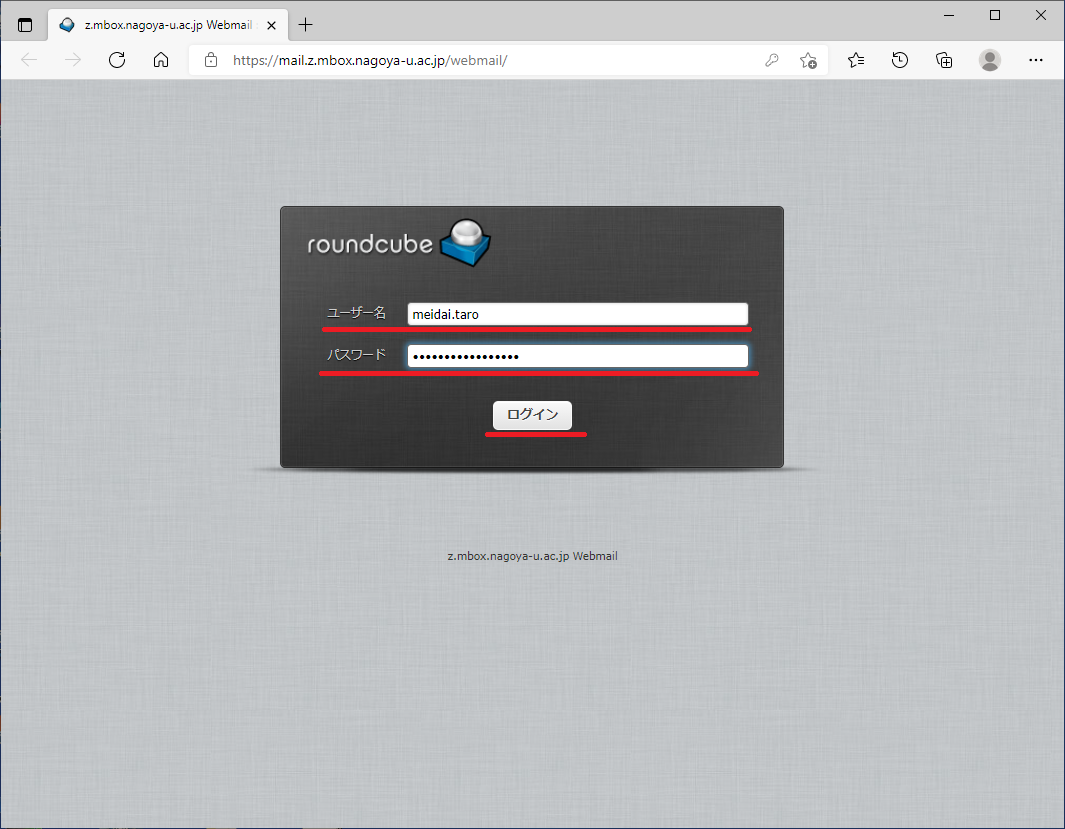Click the Refresh page icon
Screen dimensions: 1065x829
click(x=117, y=60)
